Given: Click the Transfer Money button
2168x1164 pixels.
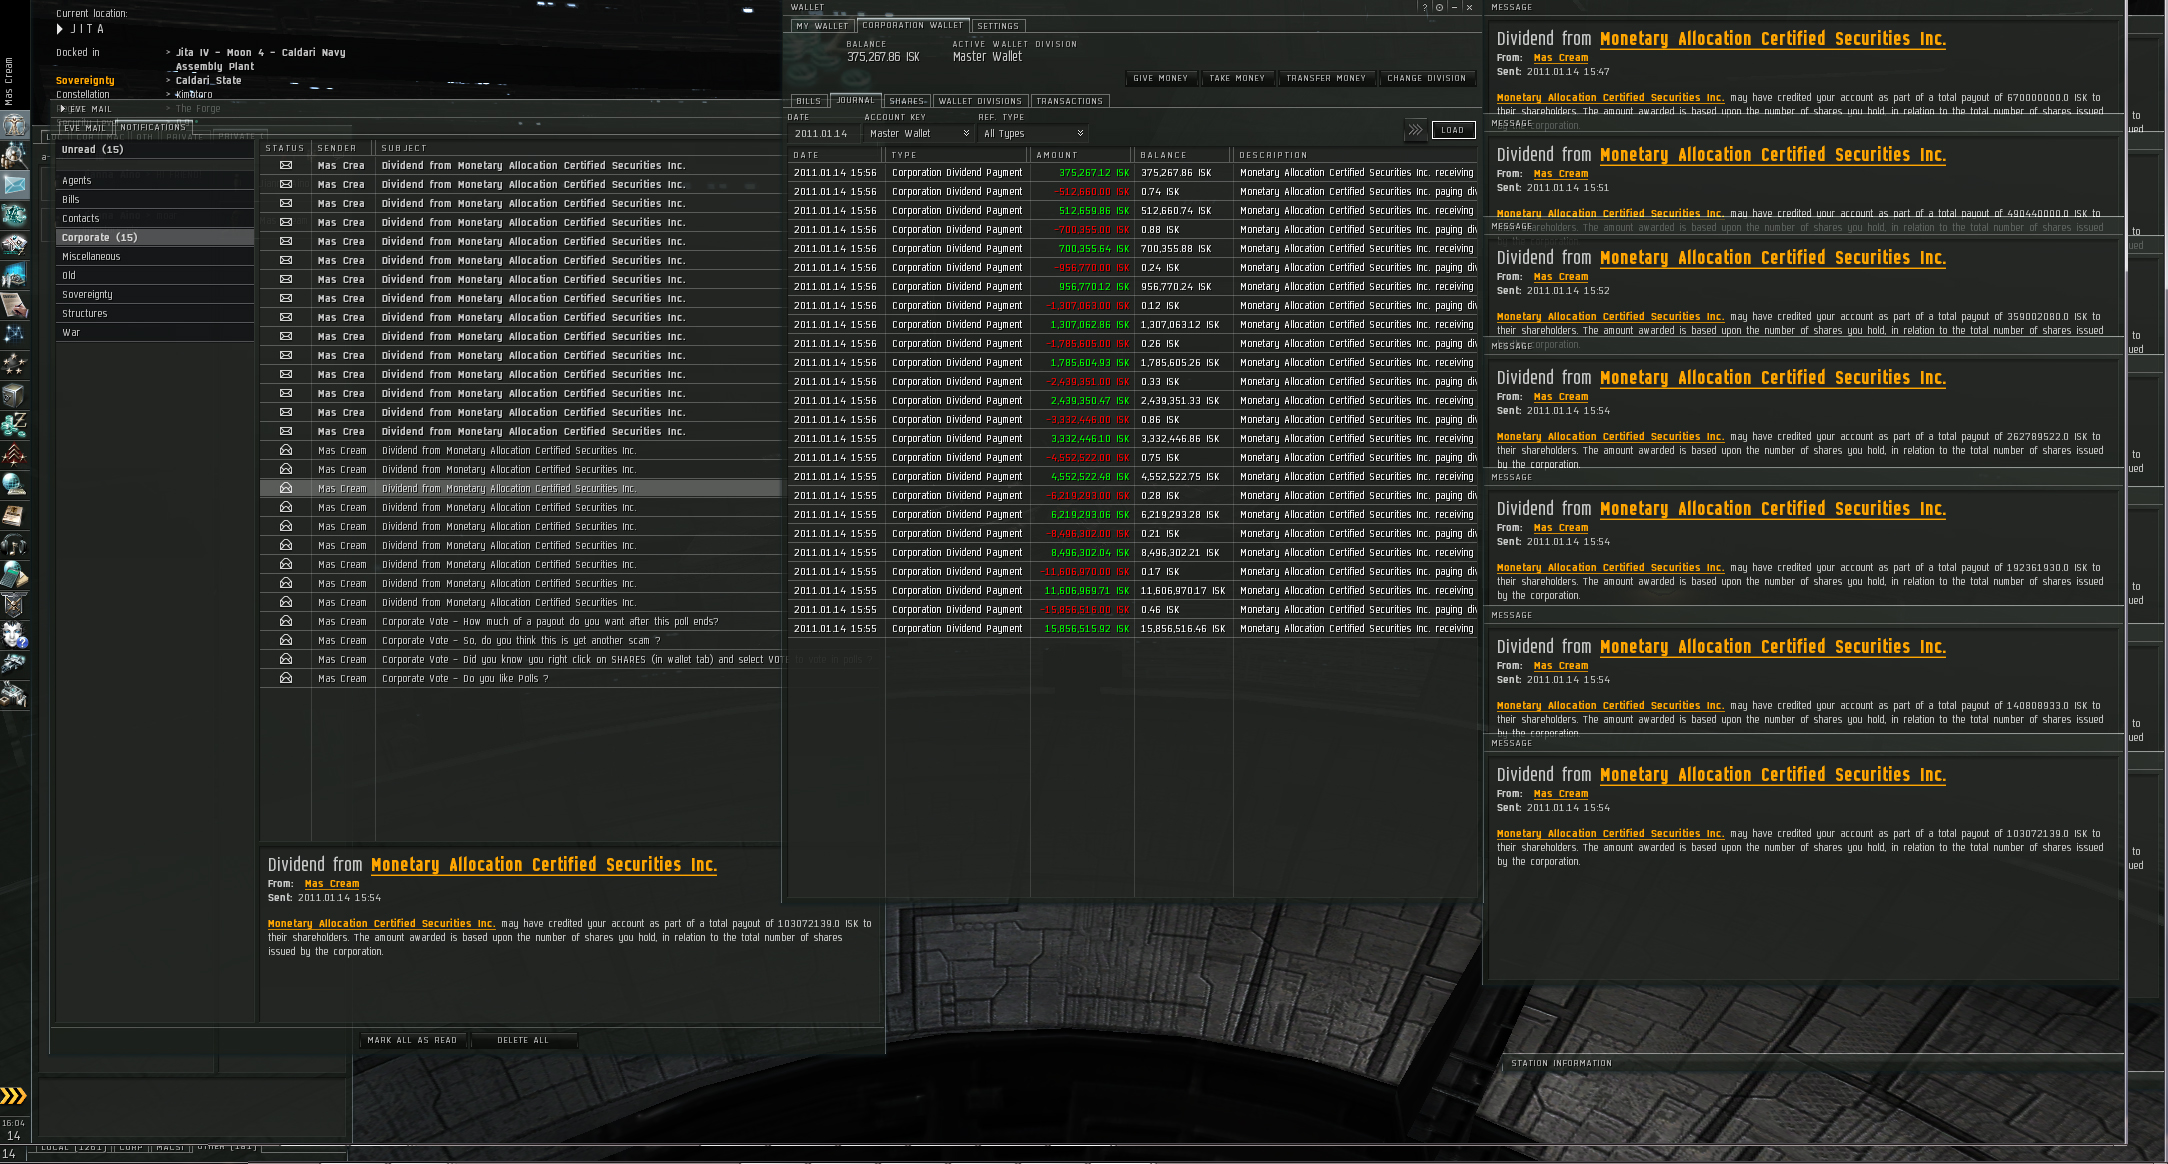Looking at the screenshot, I should point(1325,78).
